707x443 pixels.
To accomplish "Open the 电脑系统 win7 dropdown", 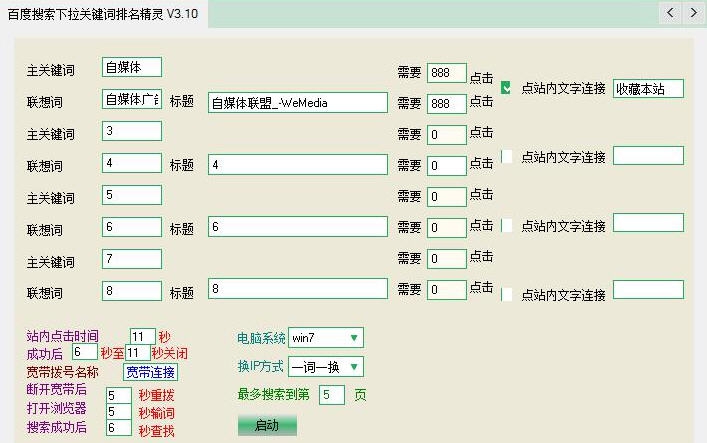I will (x=326, y=337).
